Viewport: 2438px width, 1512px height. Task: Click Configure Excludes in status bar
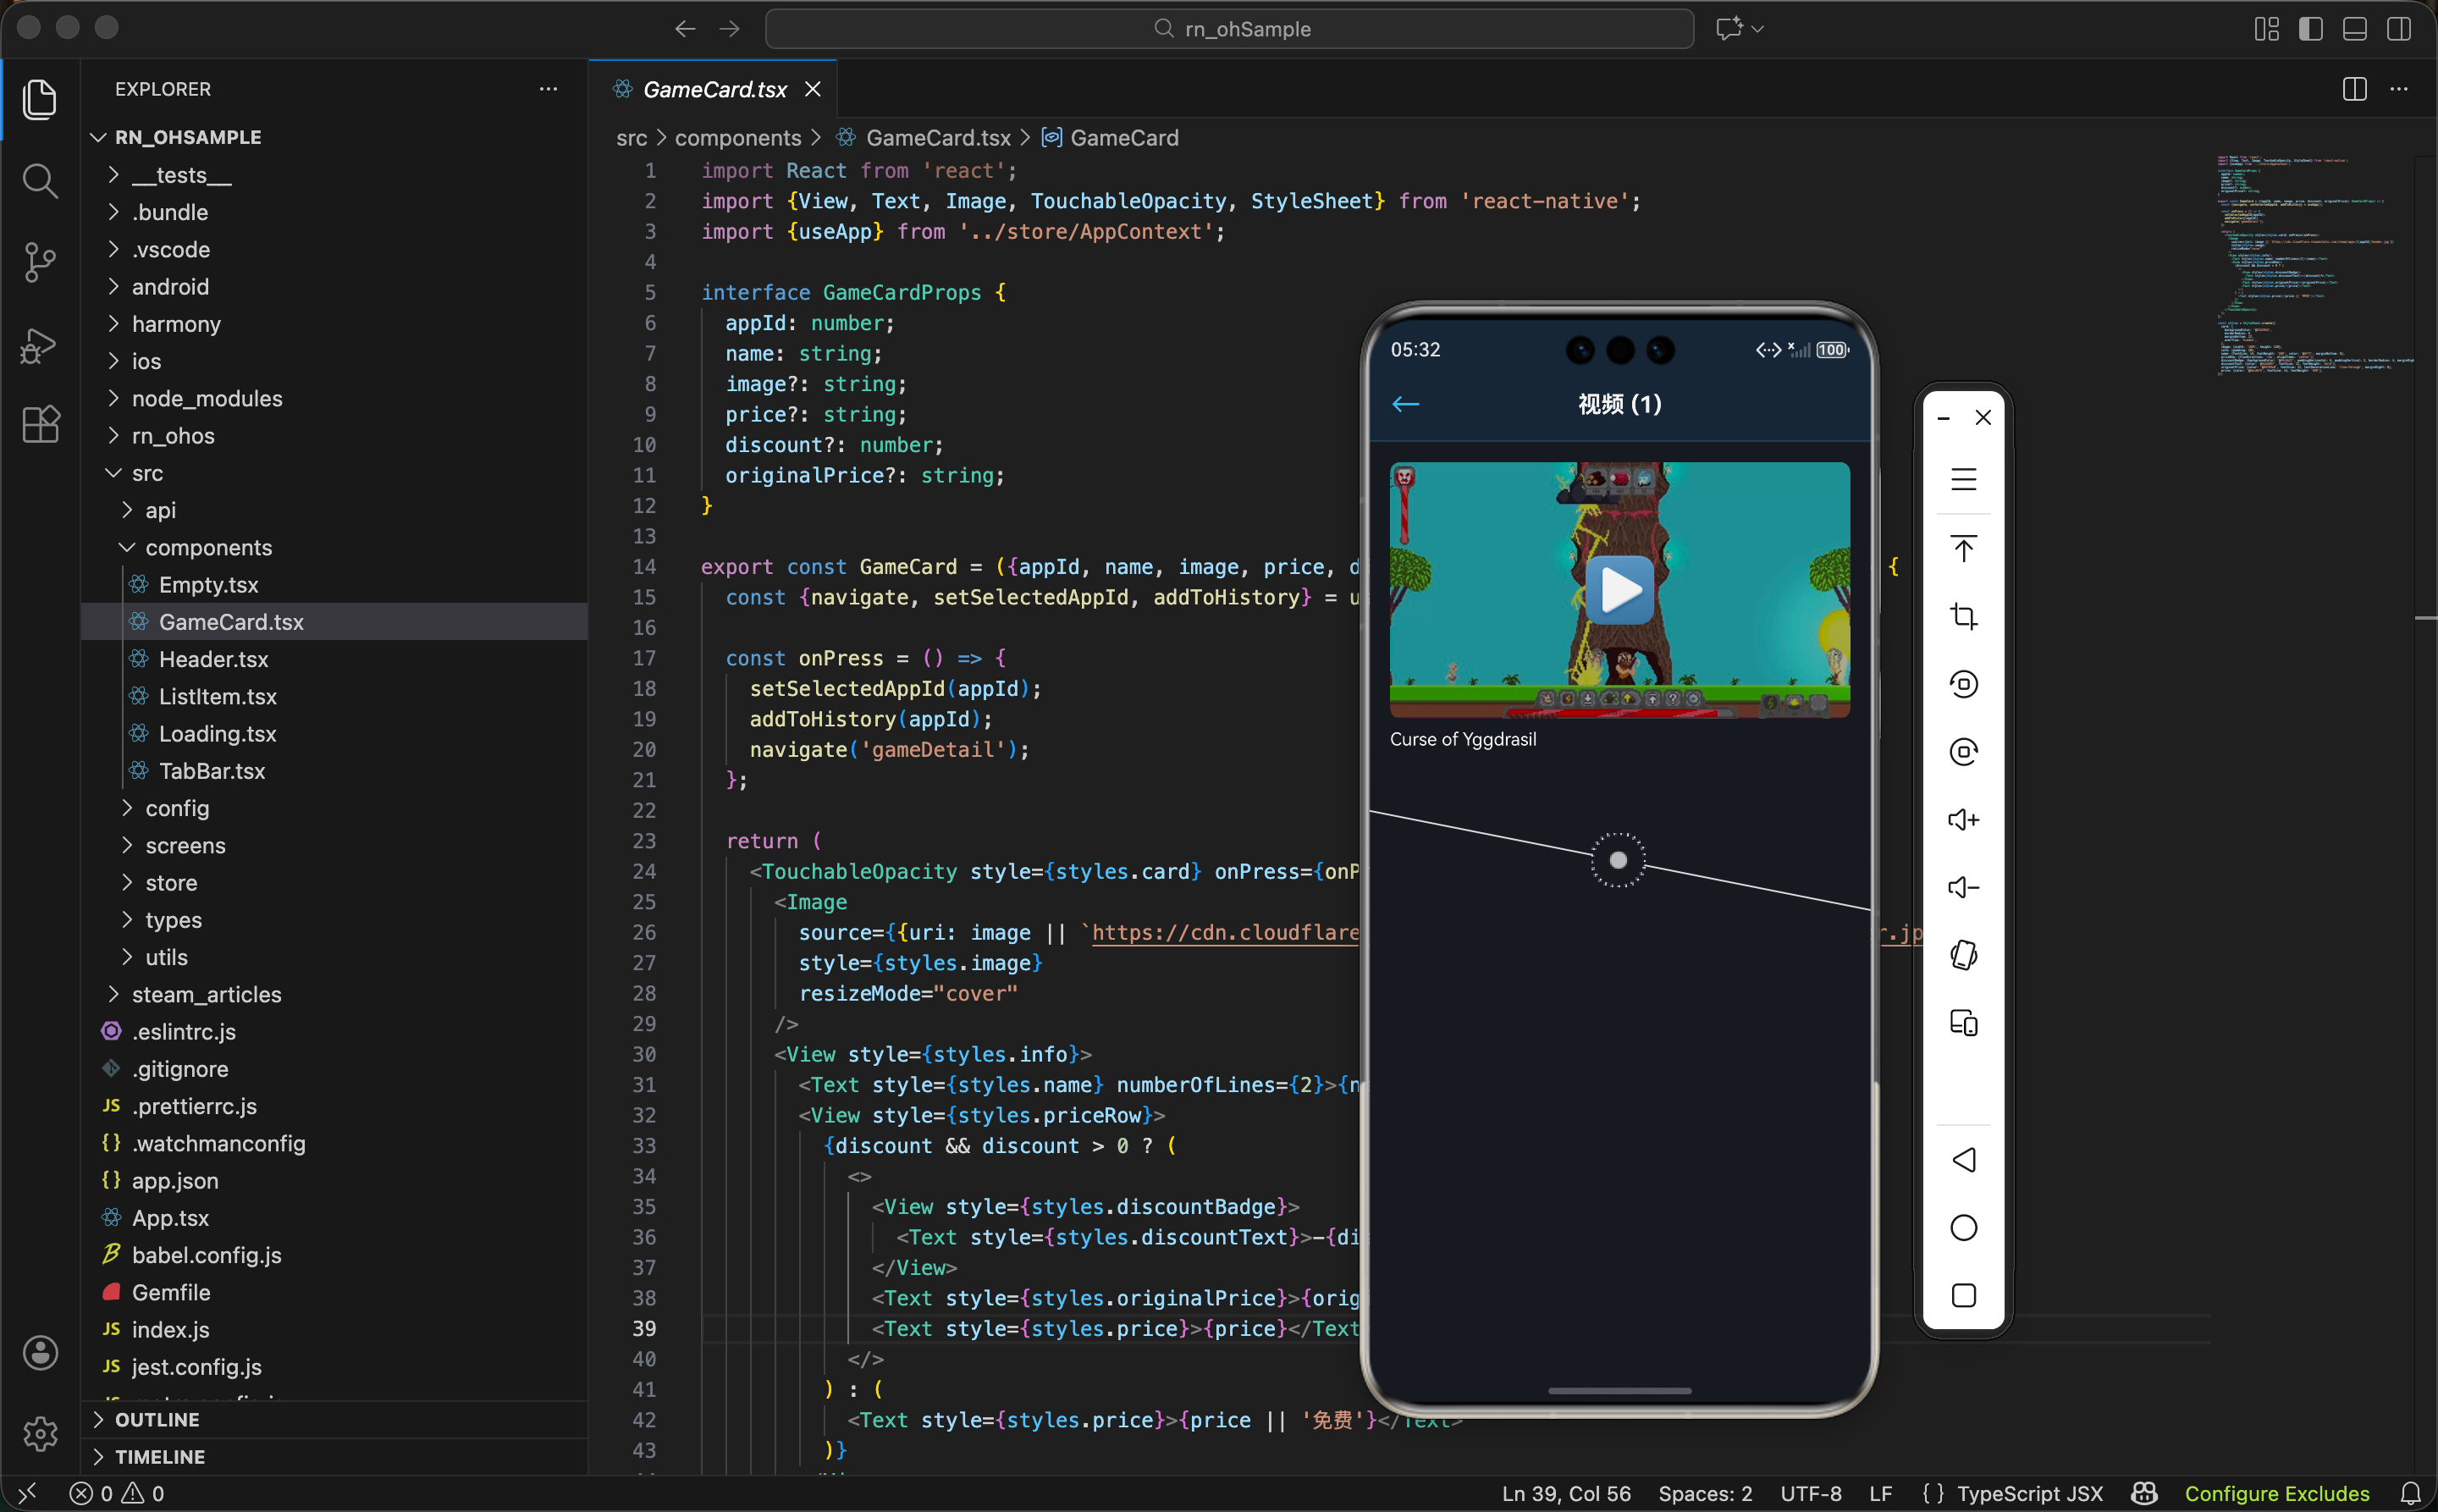(x=2277, y=1494)
